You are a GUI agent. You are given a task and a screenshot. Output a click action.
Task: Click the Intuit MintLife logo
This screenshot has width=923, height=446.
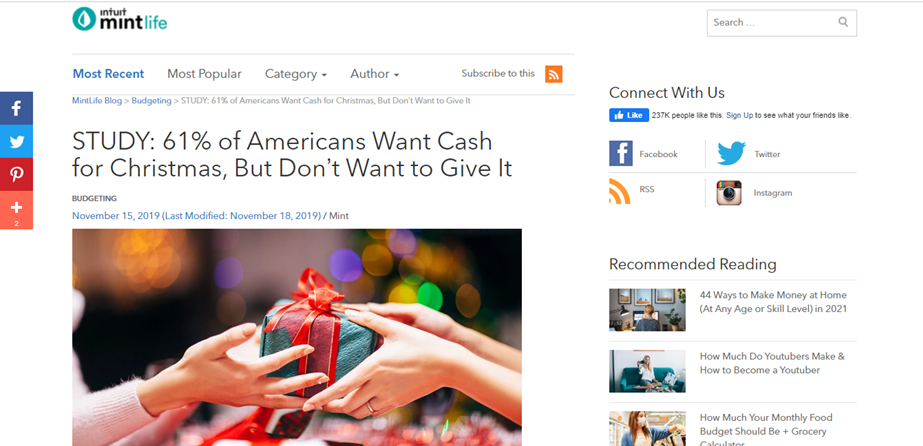119,19
